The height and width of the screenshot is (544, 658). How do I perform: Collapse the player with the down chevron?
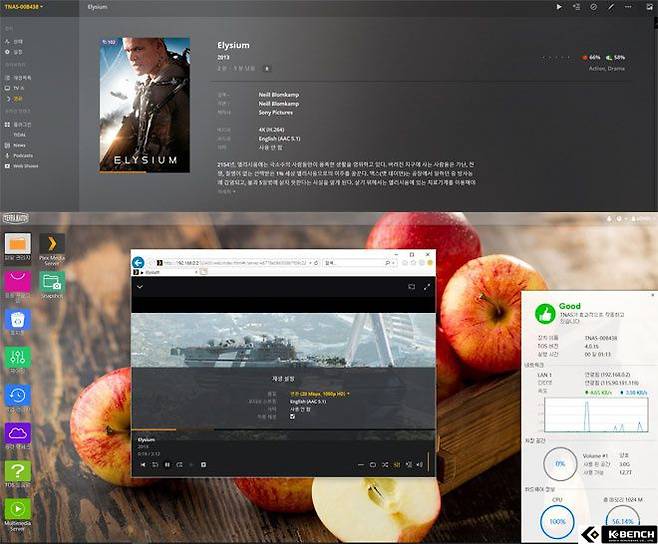[140, 286]
